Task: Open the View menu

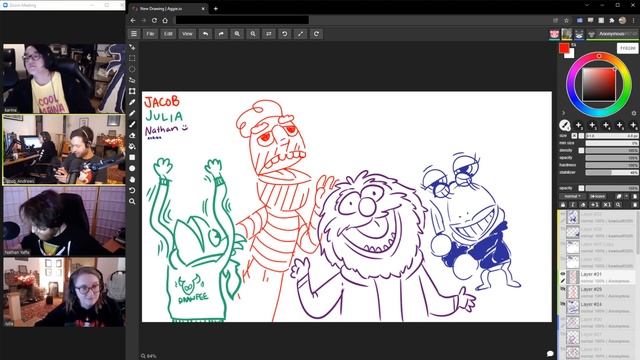Action: (187, 34)
